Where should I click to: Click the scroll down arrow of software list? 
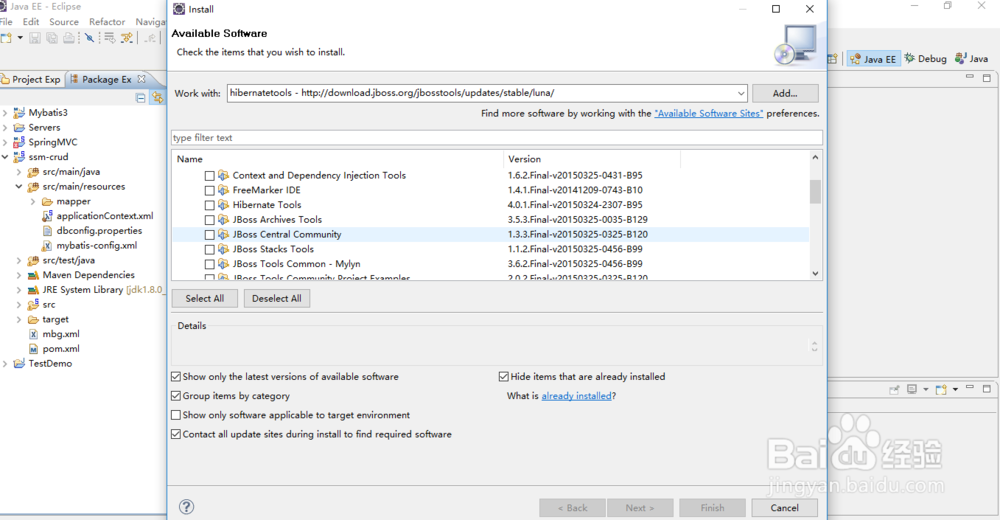pos(815,274)
